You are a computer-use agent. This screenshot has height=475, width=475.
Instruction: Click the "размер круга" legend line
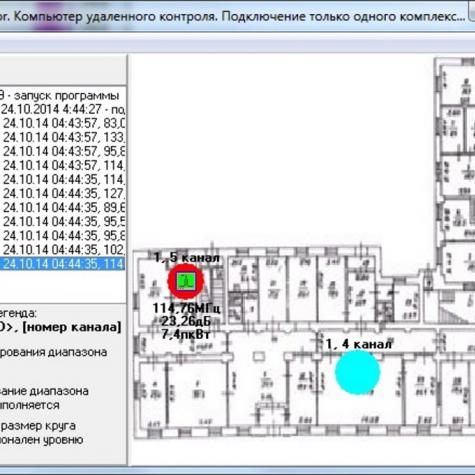(x=38, y=426)
